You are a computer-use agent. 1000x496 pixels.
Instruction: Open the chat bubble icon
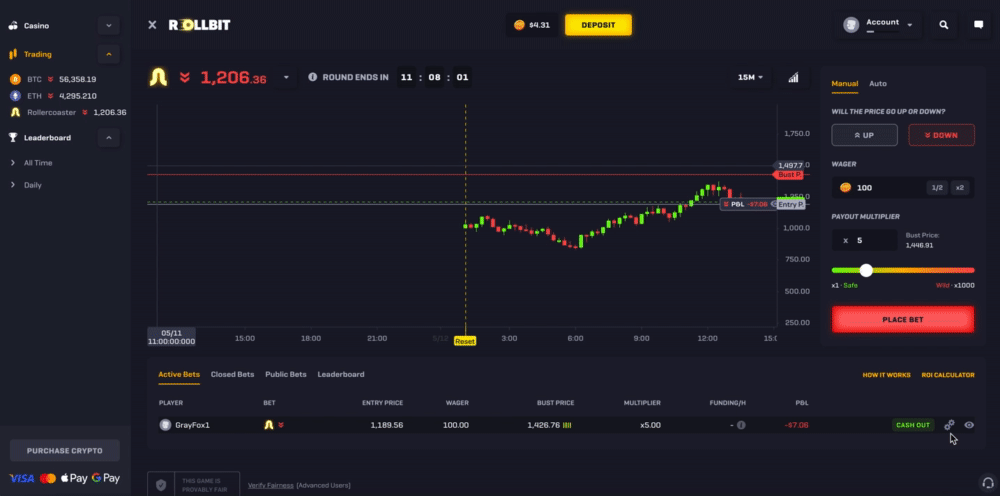978,25
